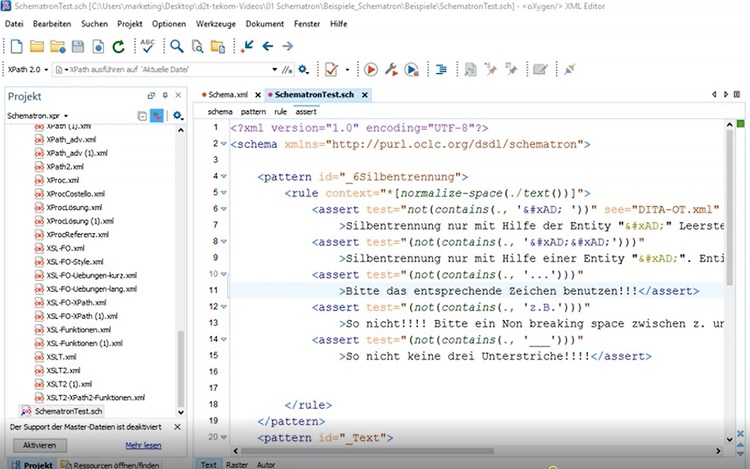
Task: Follow the Mehr lesen link
Action: 143,445
